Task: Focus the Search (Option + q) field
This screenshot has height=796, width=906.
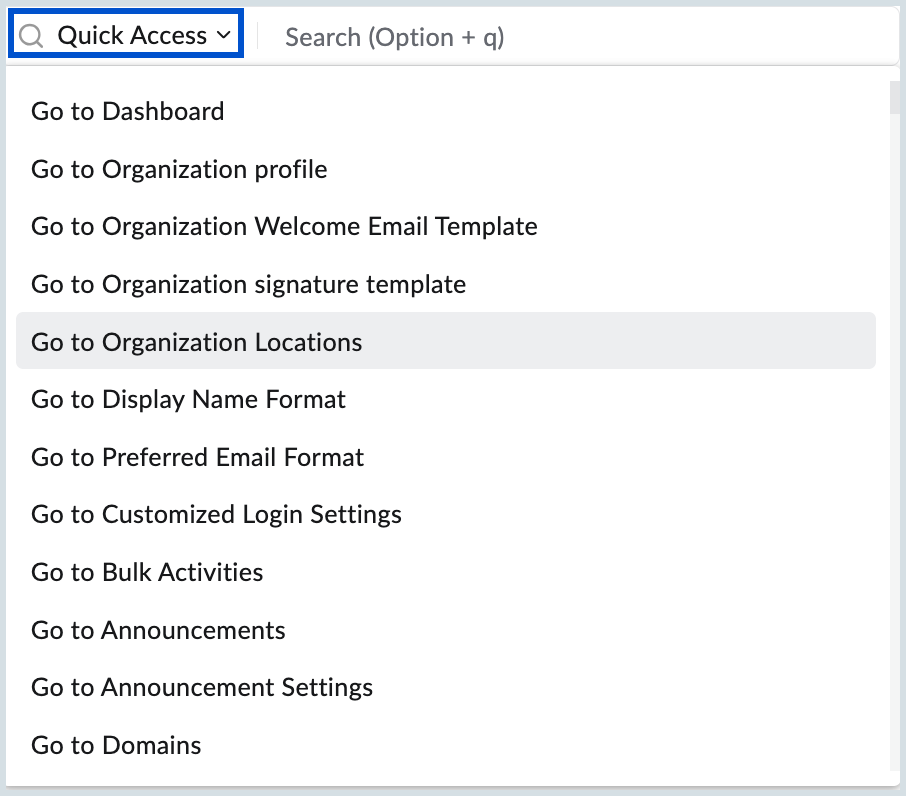Action: pos(395,37)
